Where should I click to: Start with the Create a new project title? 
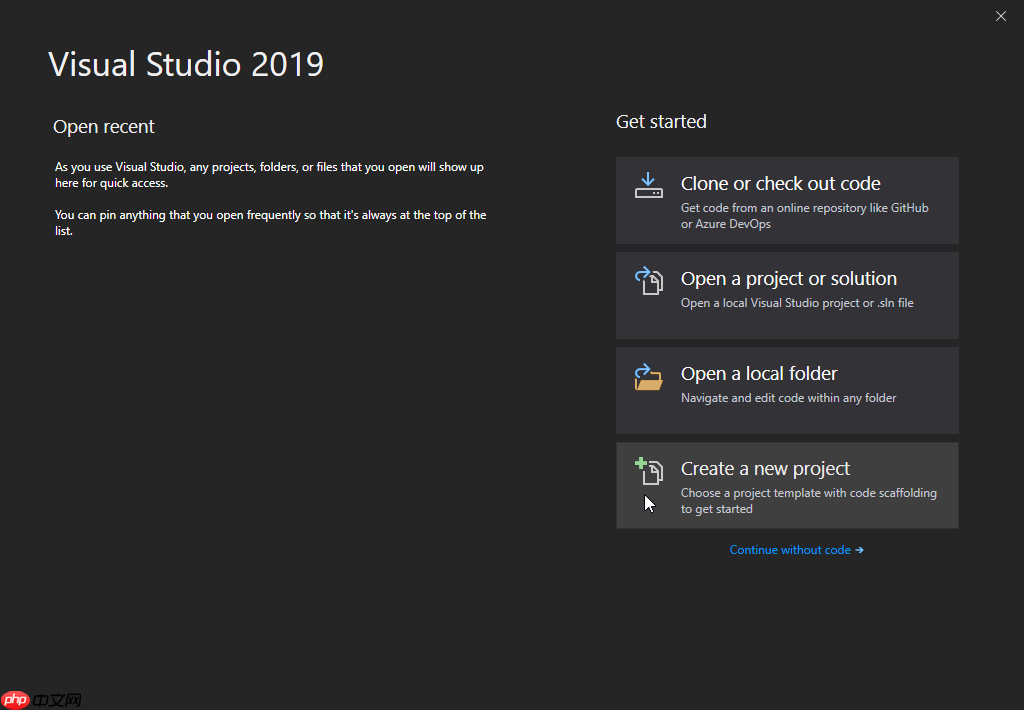click(765, 469)
